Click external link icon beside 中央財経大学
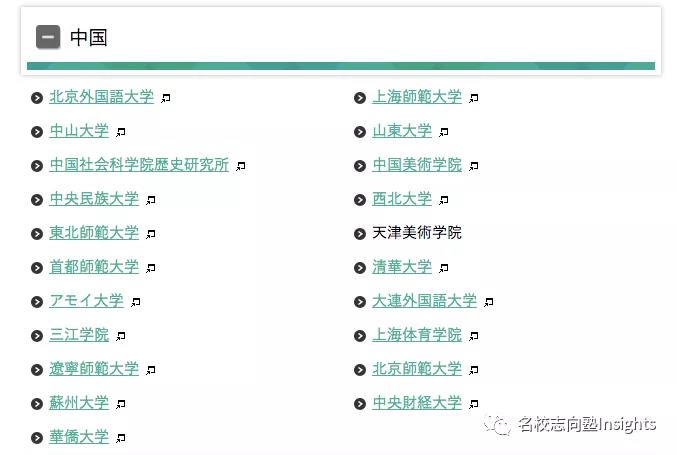This screenshot has width=677, height=455. coord(474,404)
